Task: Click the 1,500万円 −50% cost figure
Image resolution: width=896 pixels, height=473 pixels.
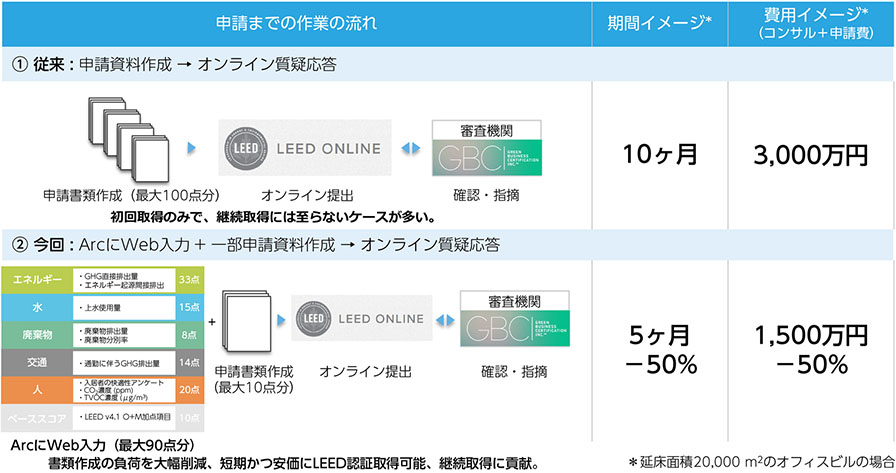Action: point(811,350)
